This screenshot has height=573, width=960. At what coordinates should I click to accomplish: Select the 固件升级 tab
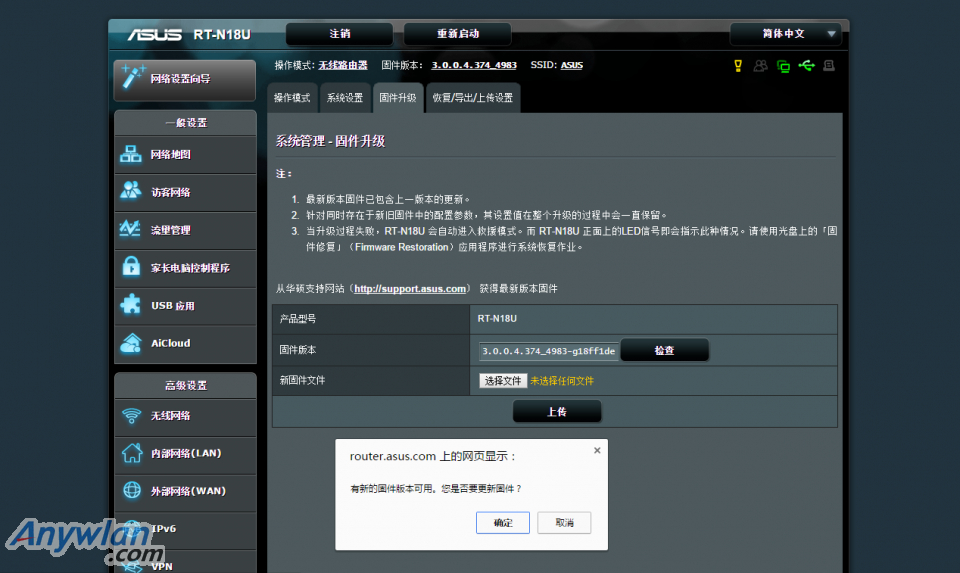(x=398, y=98)
